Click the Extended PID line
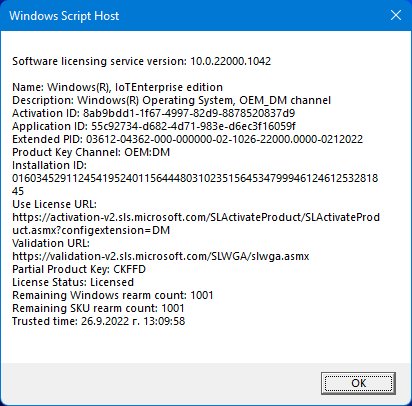Viewport: 412px width, 406px height. [187, 139]
